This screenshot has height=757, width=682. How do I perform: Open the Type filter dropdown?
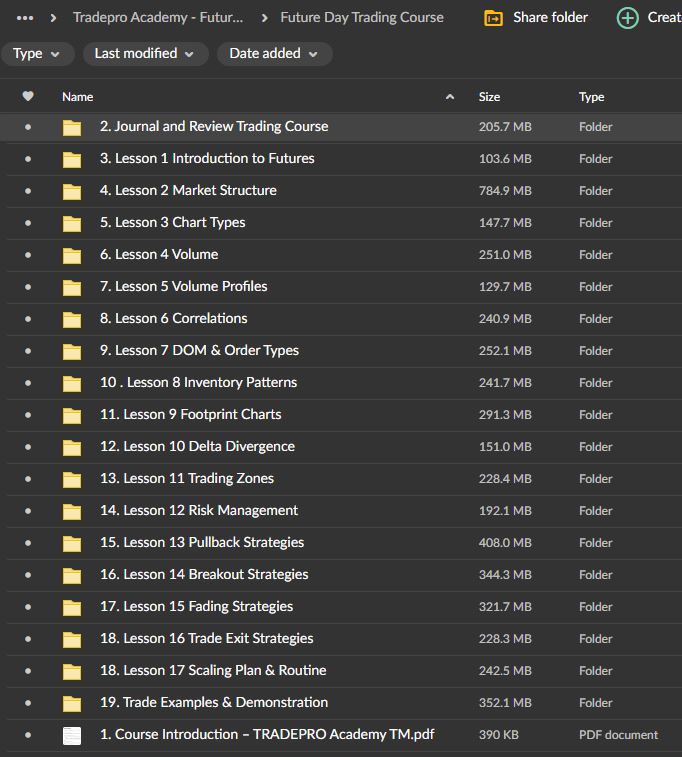click(37, 54)
